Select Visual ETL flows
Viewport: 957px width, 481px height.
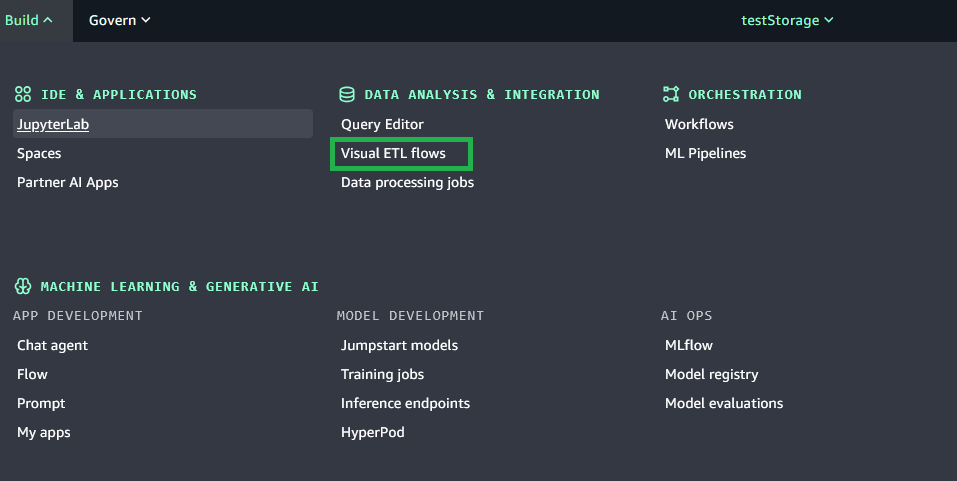(393, 153)
